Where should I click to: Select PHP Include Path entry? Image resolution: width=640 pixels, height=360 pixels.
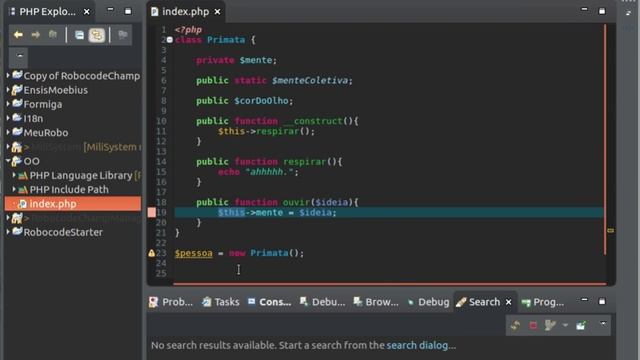69,190
